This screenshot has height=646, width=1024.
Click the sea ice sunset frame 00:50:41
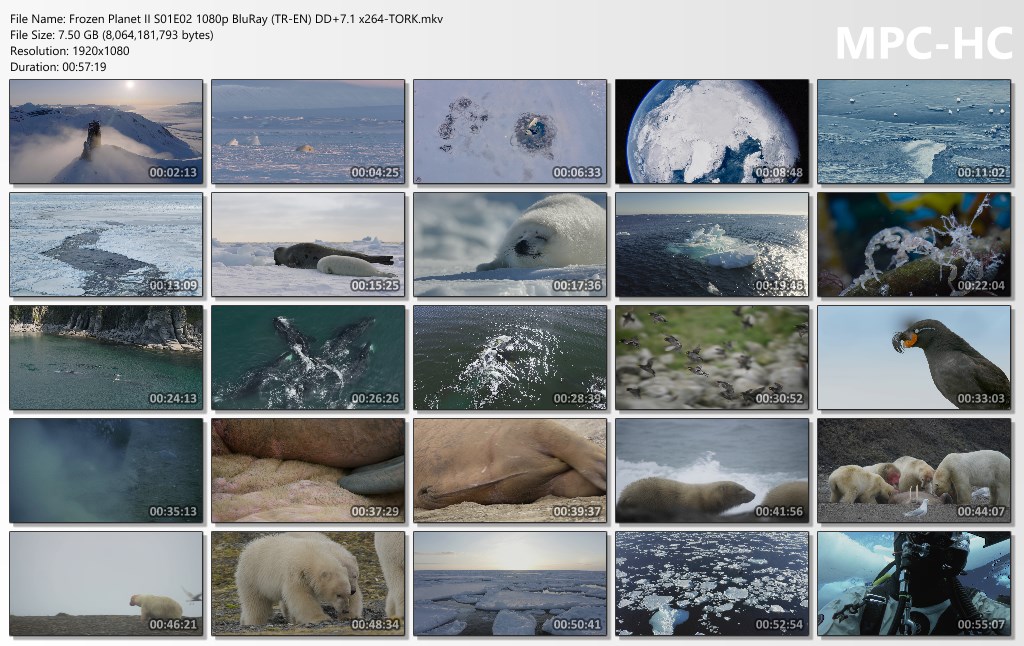click(510, 583)
